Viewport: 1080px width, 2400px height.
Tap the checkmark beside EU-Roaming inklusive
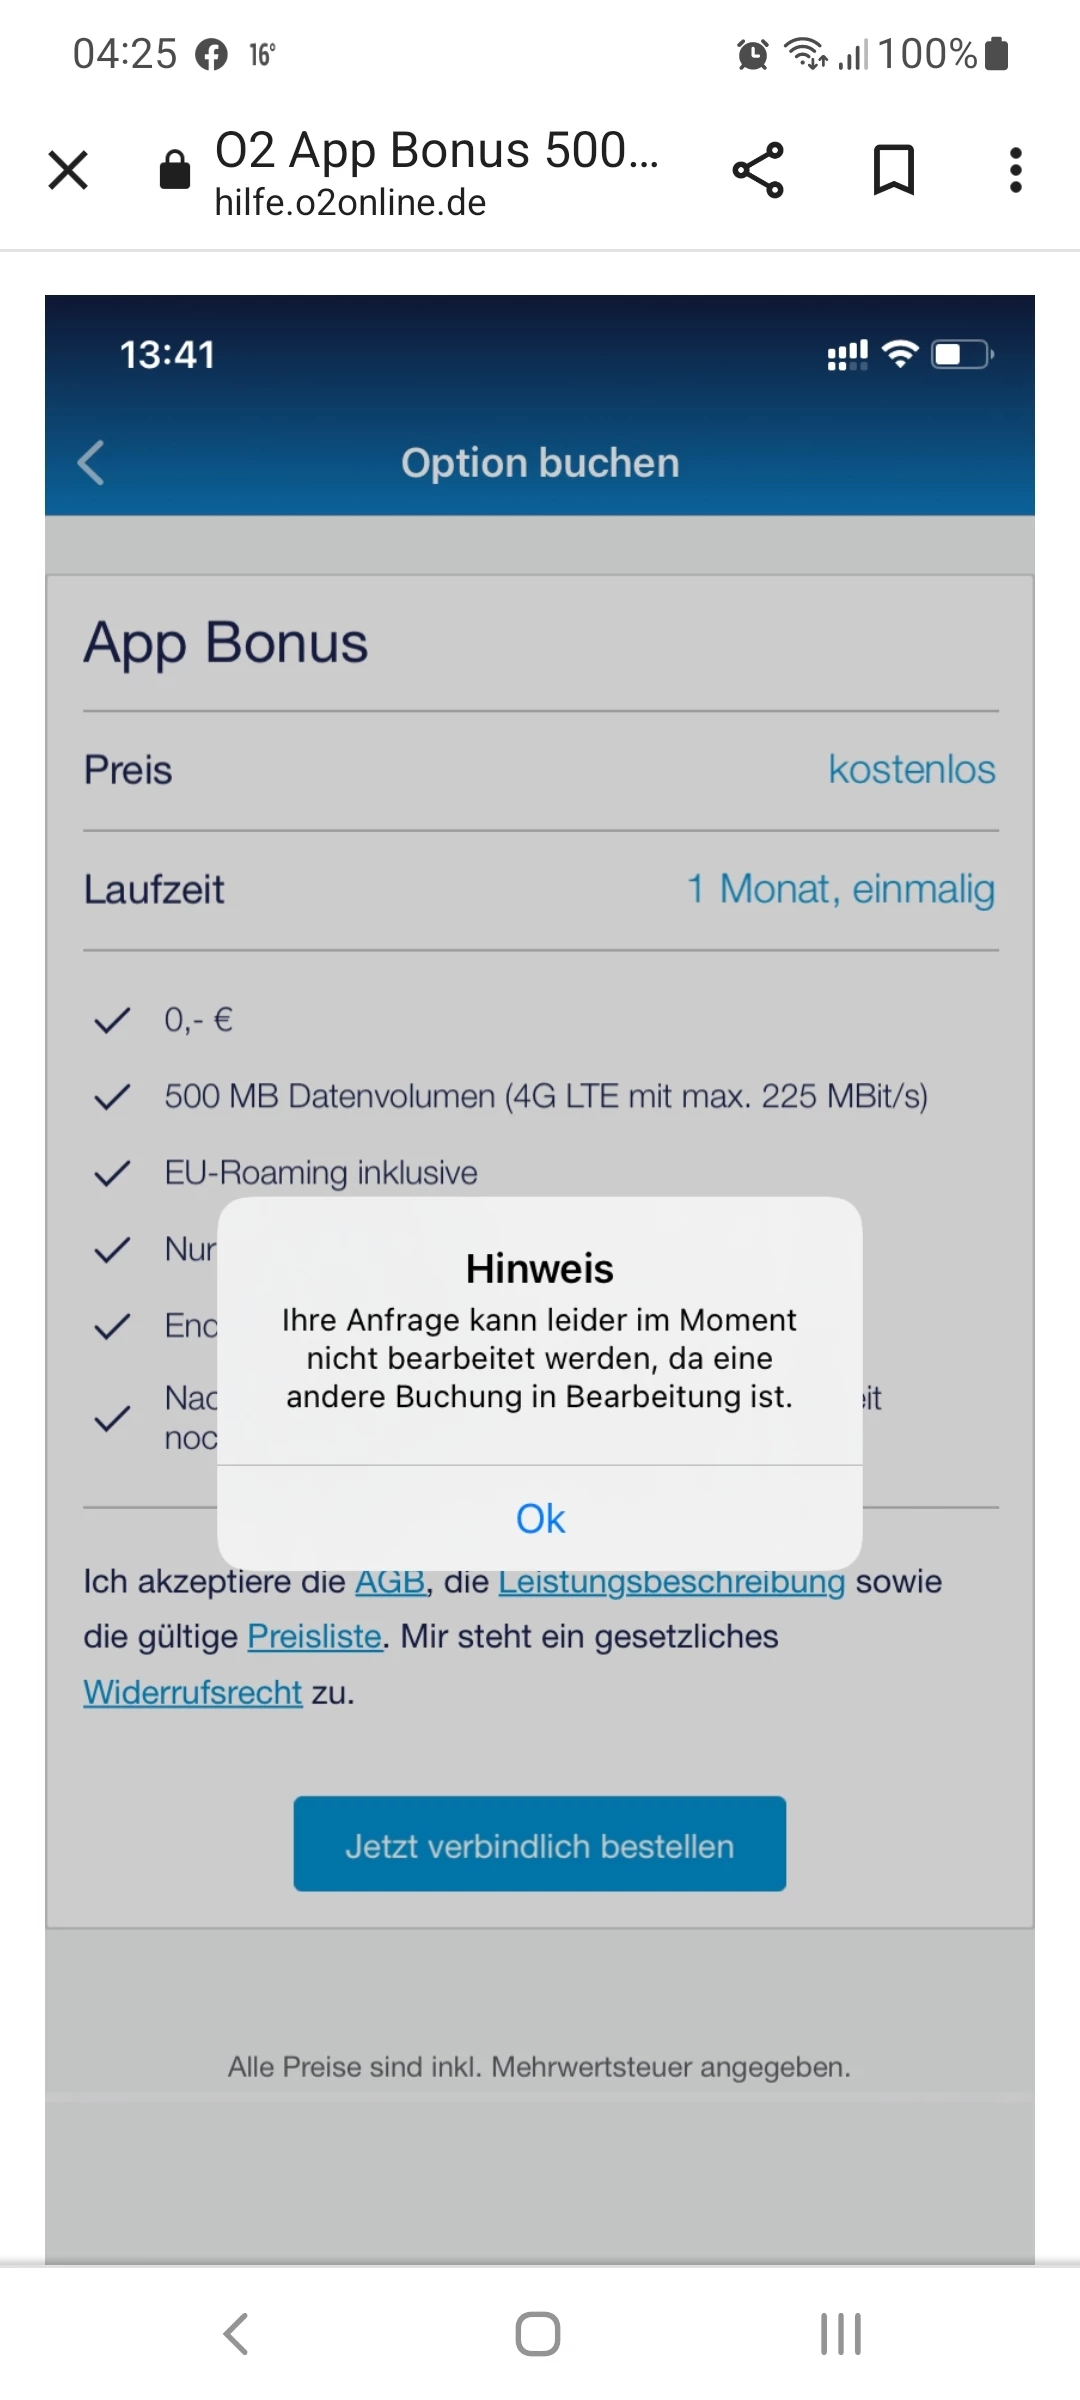112,1173
